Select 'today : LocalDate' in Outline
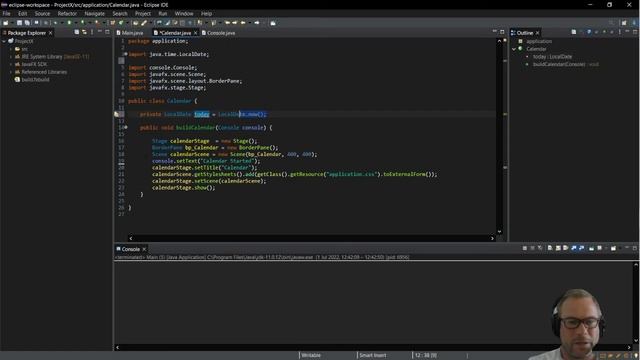Screen dimensions: 640x360 552,57
